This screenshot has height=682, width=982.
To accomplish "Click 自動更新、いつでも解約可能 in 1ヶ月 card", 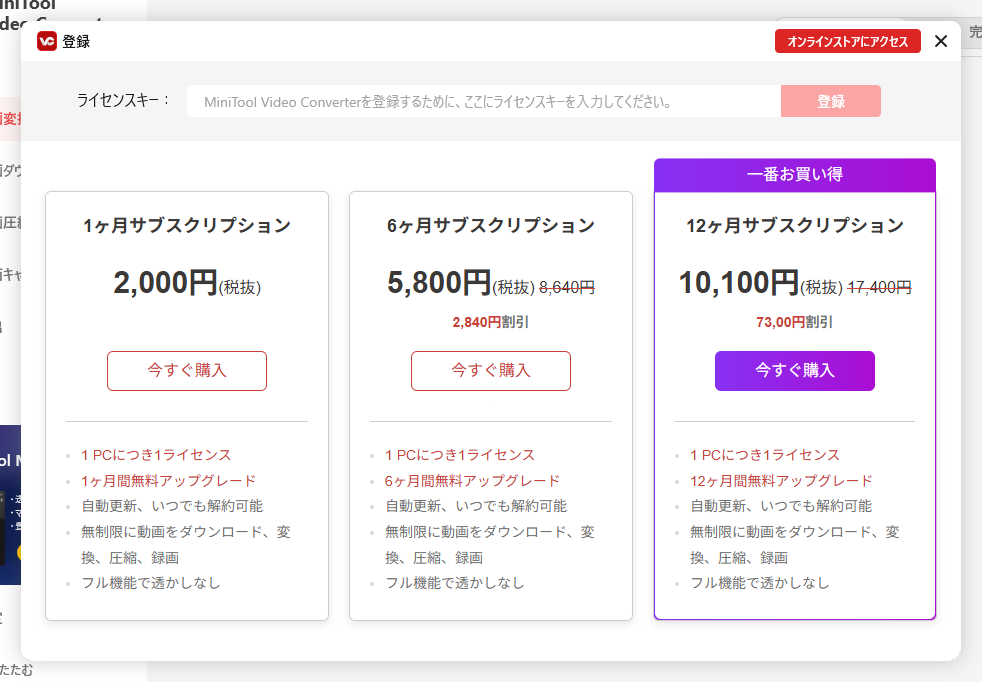I will 172,506.
